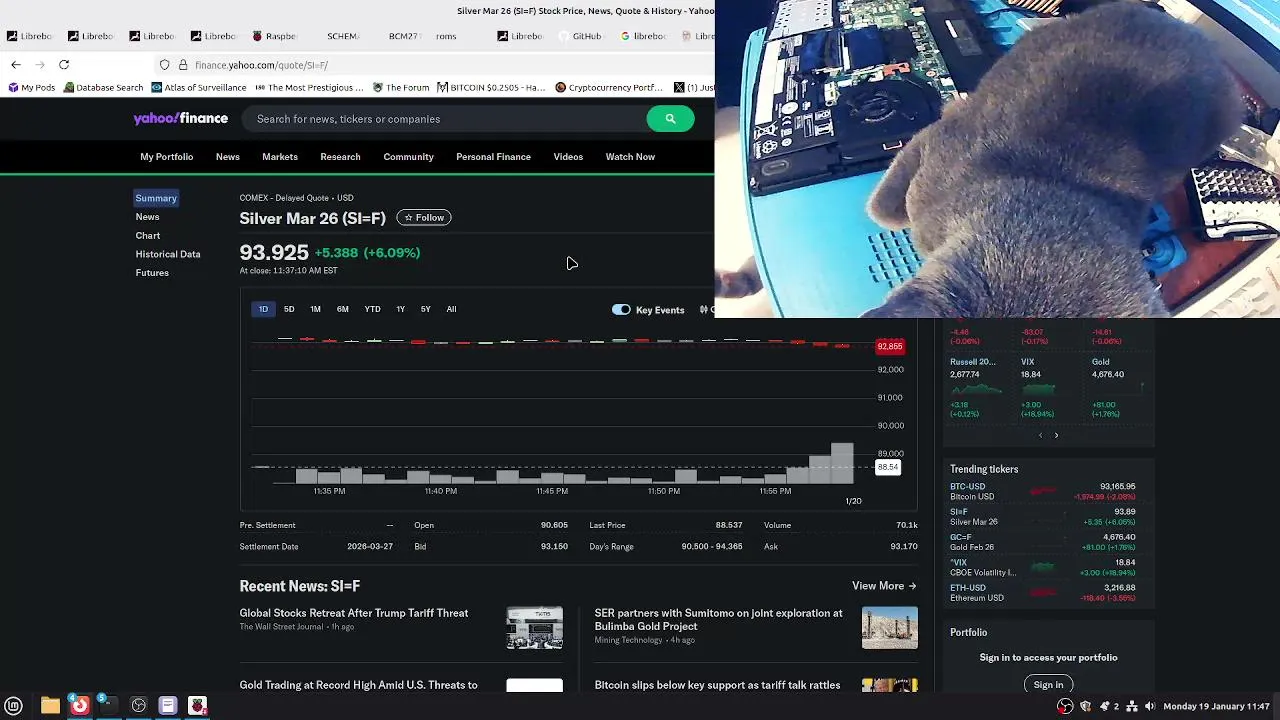Open the Atlas of Surveillance bookmark
This screenshot has width=1280, height=720.
coord(198,87)
